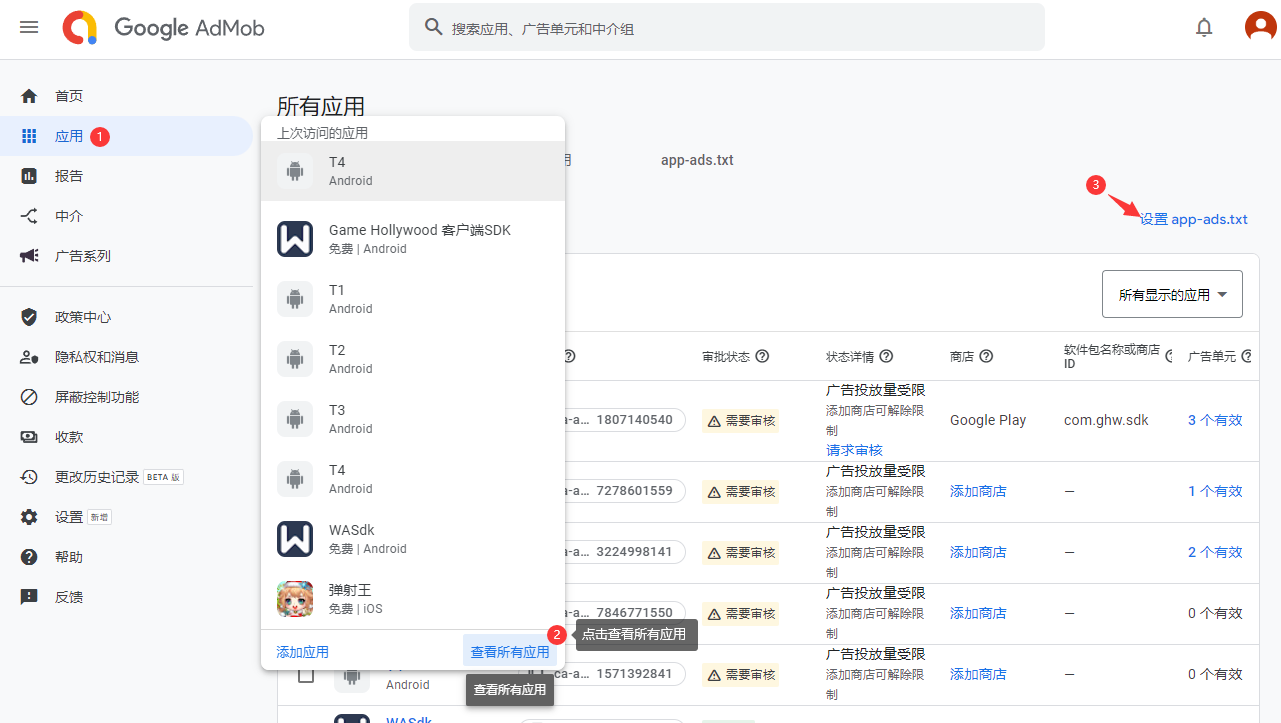Open the 1 个有效 ad units link
This screenshot has width=1281, height=723.
[x=1215, y=491]
